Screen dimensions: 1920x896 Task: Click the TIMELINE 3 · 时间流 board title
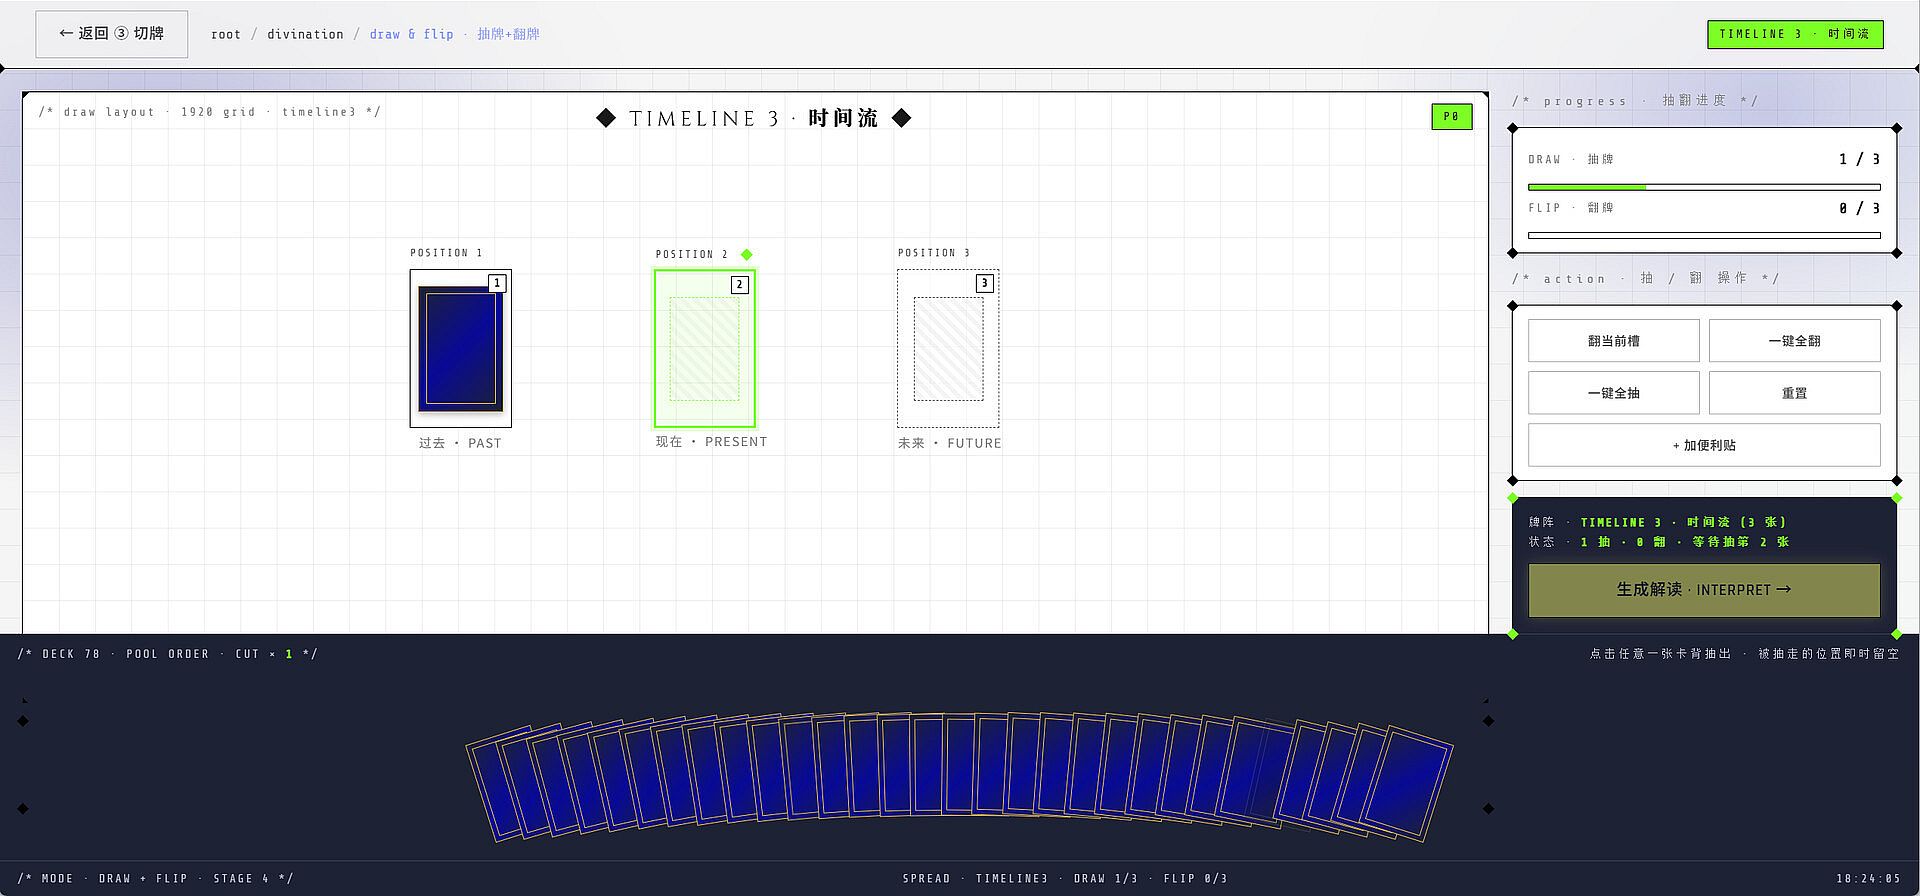(753, 118)
